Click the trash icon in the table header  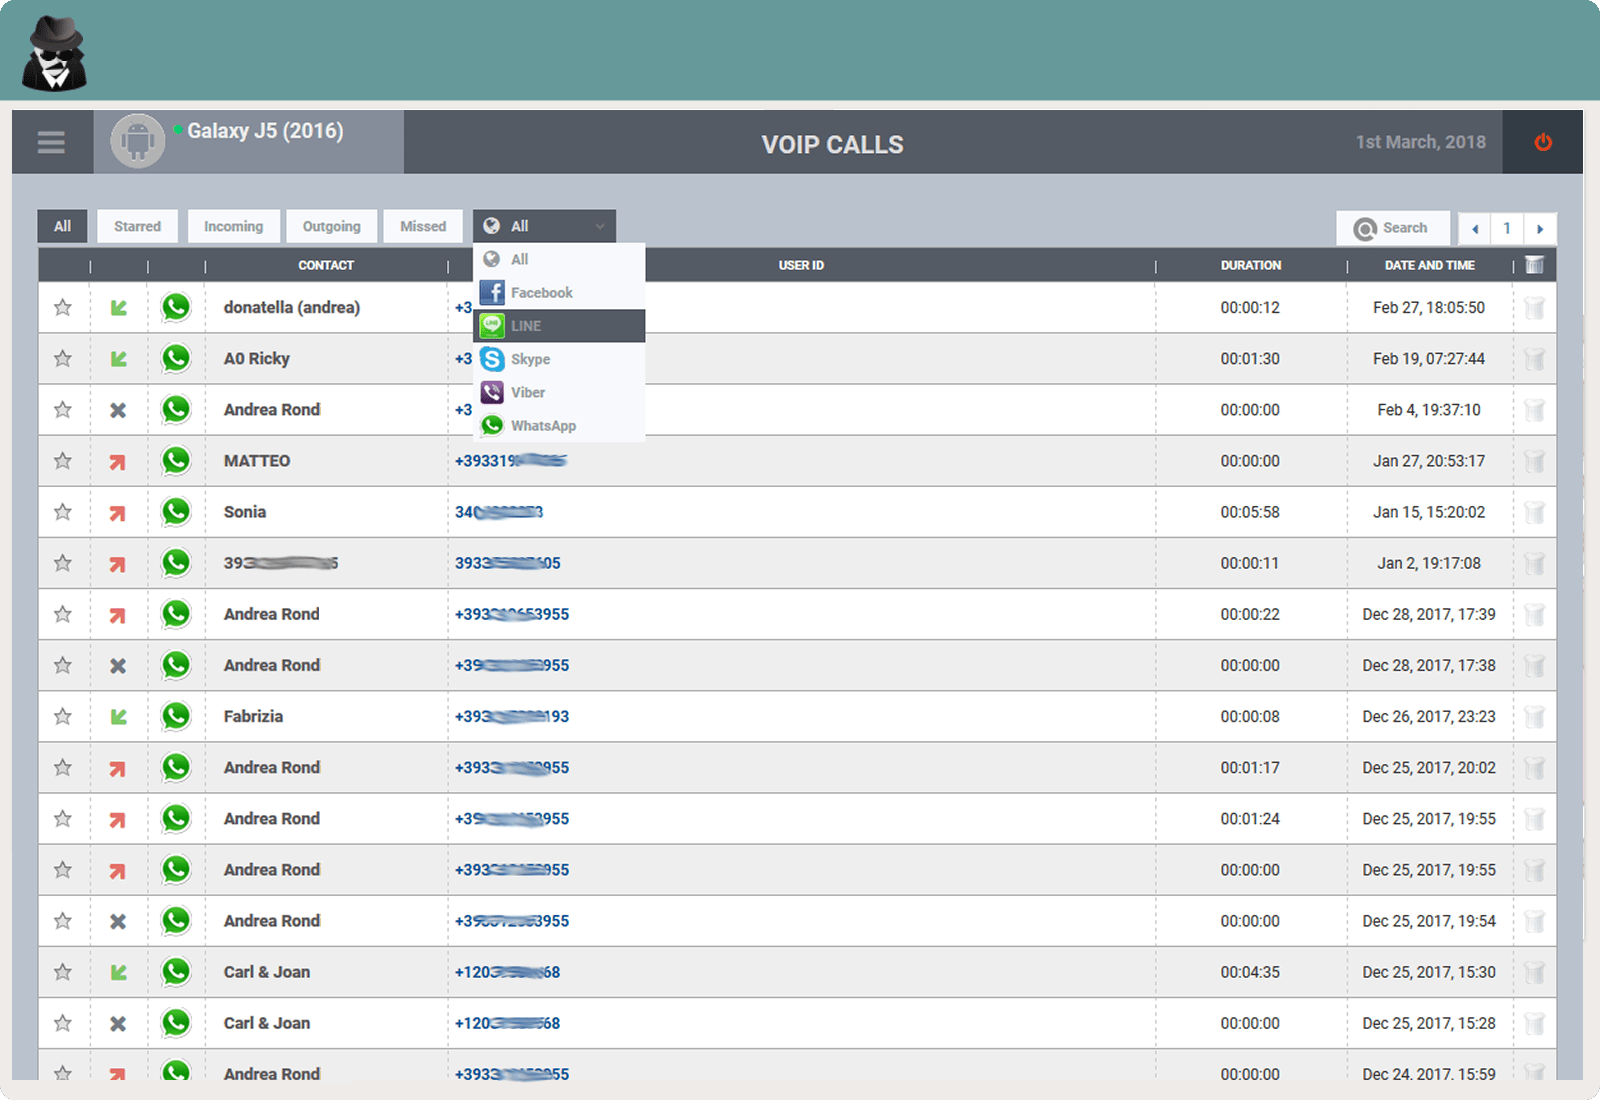pyautogui.click(x=1535, y=264)
